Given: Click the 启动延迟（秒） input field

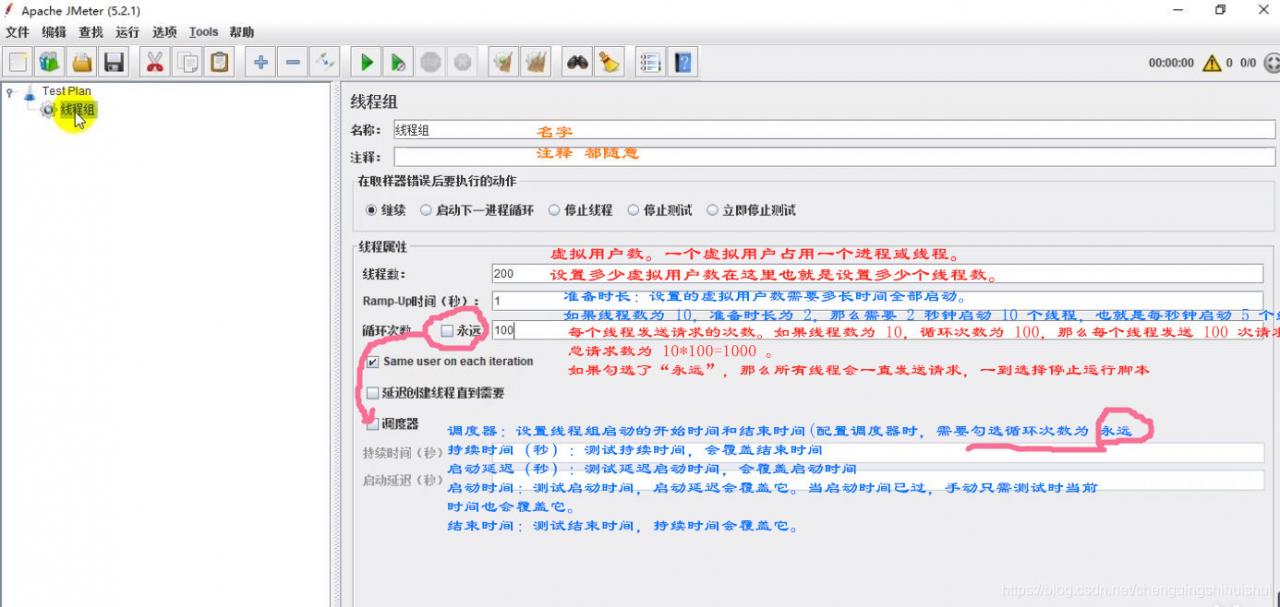Looking at the screenshot, I should pos(854,480).
